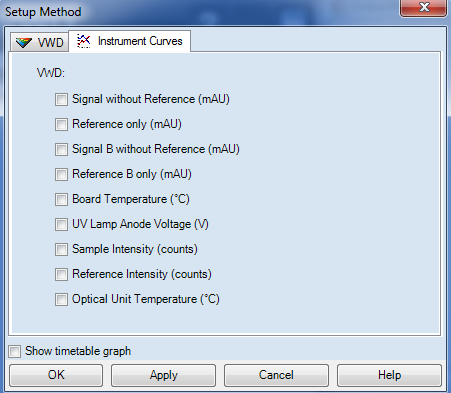Check the Reference only (mAU) box
Viewport: 451px width, 393px height.
[x=61, y=124]
